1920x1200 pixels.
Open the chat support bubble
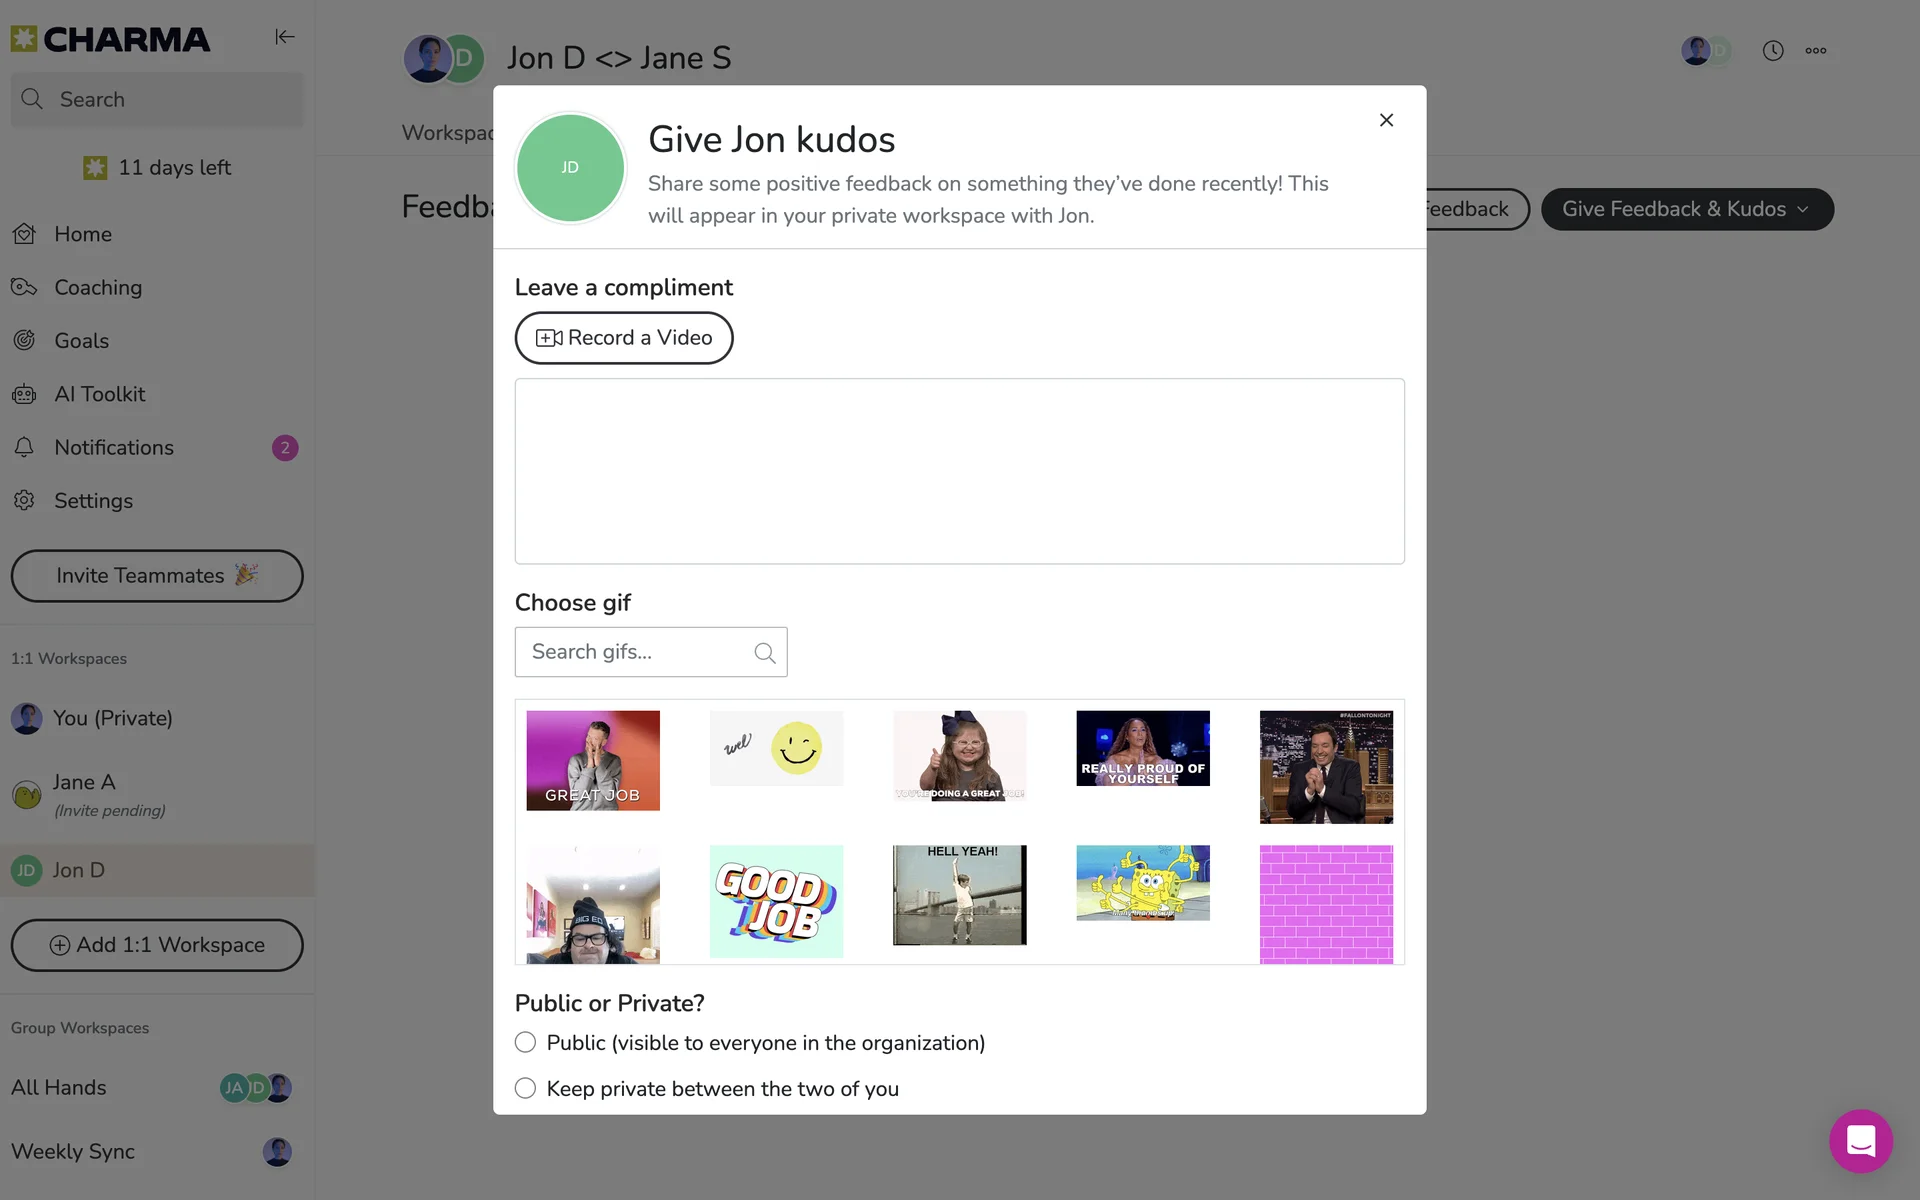[1860, 1140]
